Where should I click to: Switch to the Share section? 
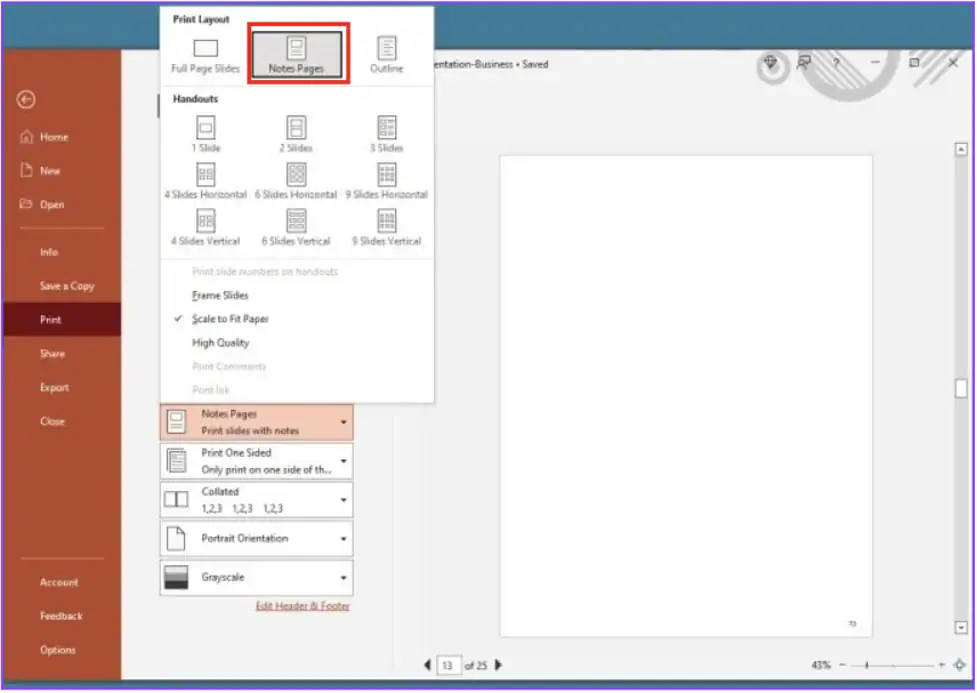point(53,353)
